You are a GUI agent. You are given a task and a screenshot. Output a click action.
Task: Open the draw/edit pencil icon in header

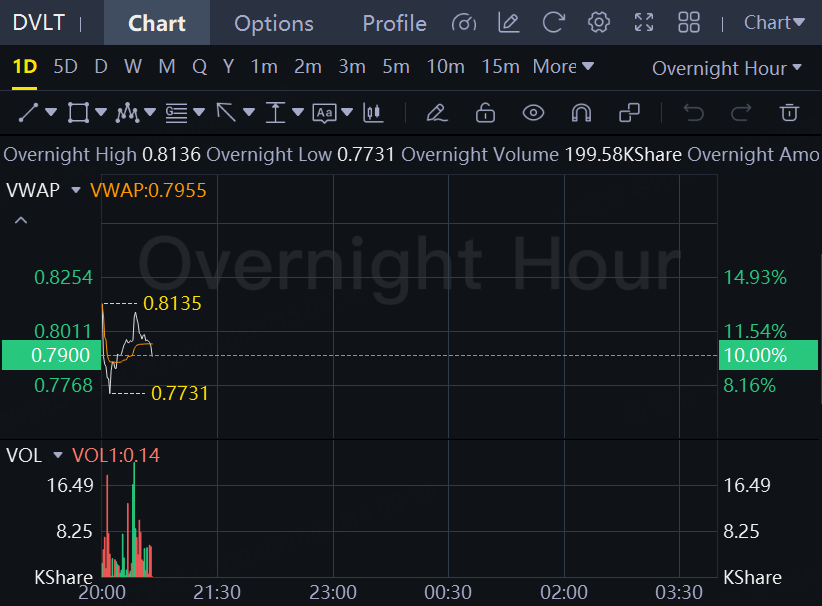(x=509, y=23)
